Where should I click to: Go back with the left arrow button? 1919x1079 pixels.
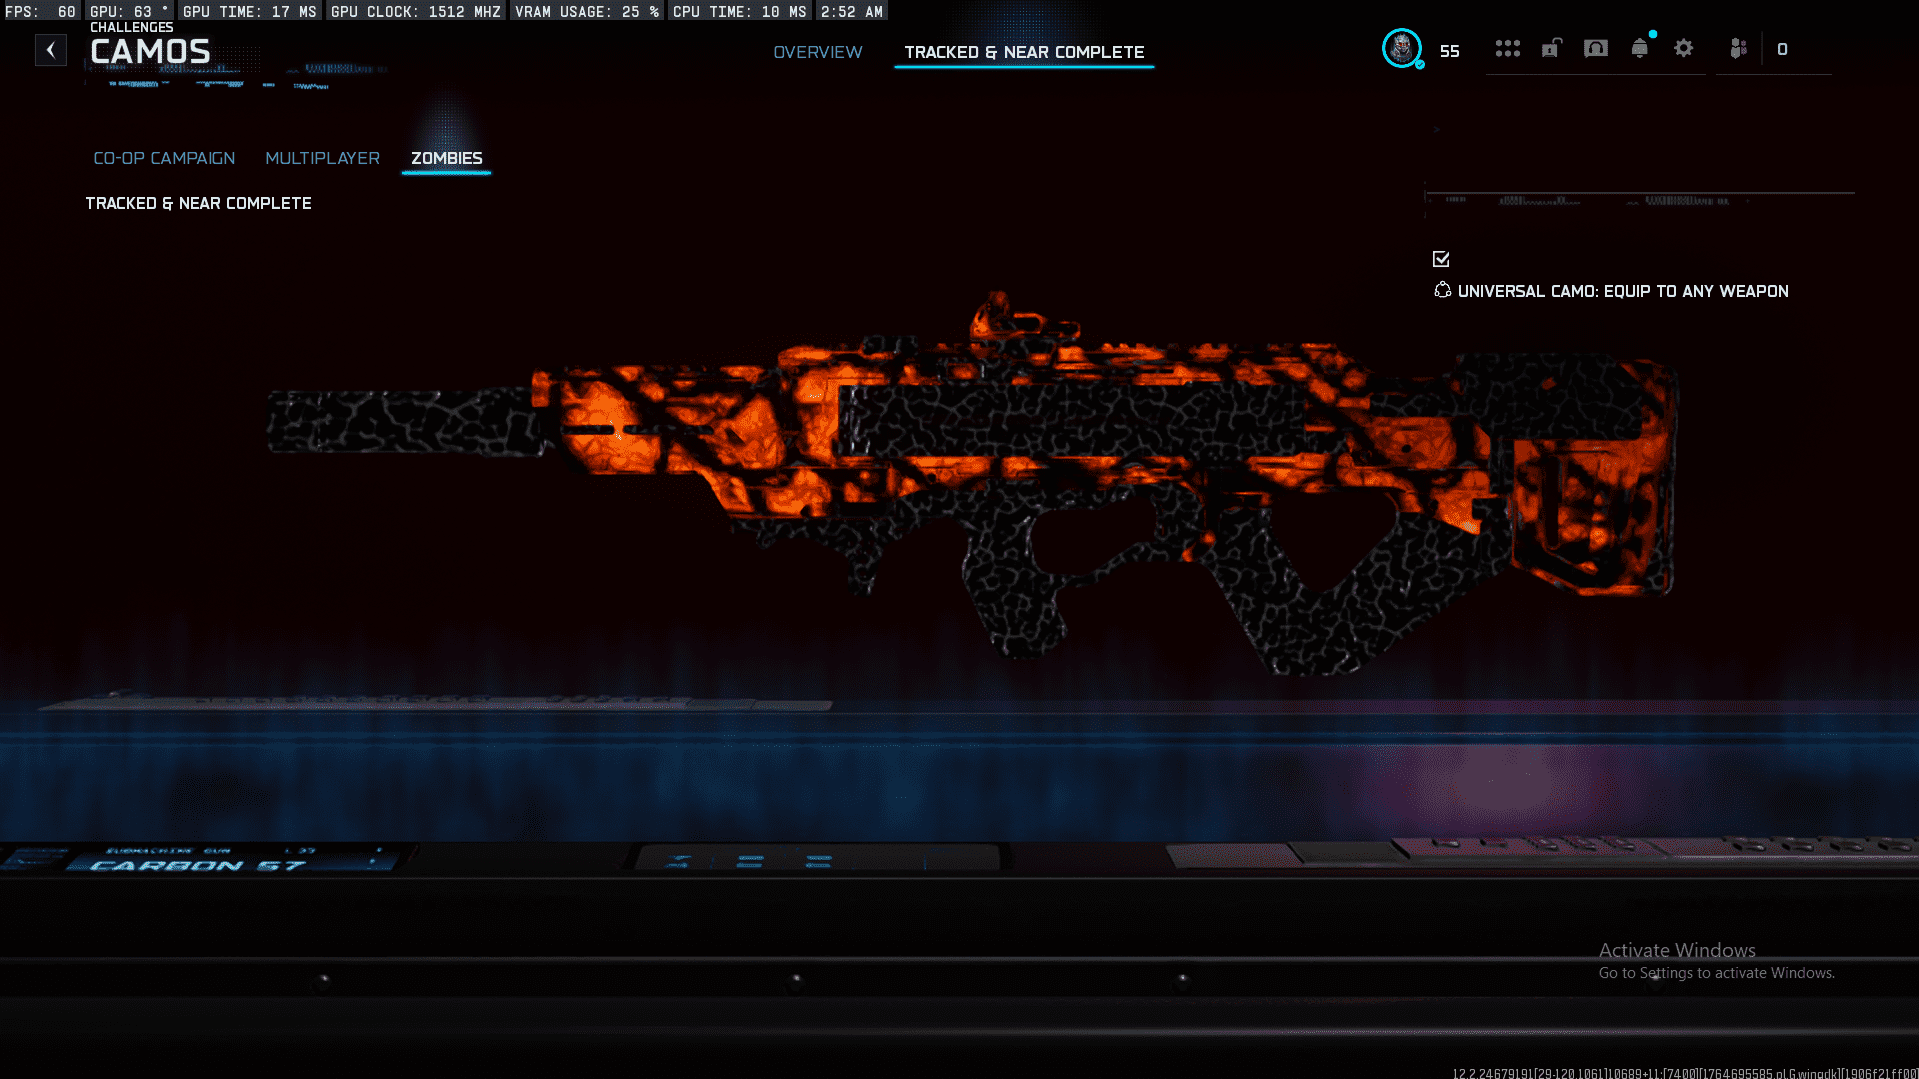pyautogui.click(x=51, y=50)
